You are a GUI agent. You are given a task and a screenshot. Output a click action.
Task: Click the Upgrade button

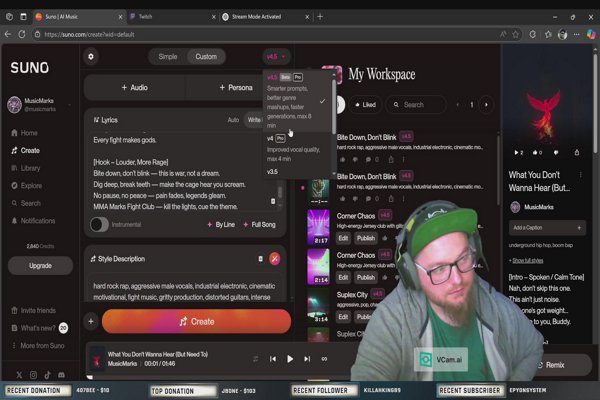coord(40,266)
